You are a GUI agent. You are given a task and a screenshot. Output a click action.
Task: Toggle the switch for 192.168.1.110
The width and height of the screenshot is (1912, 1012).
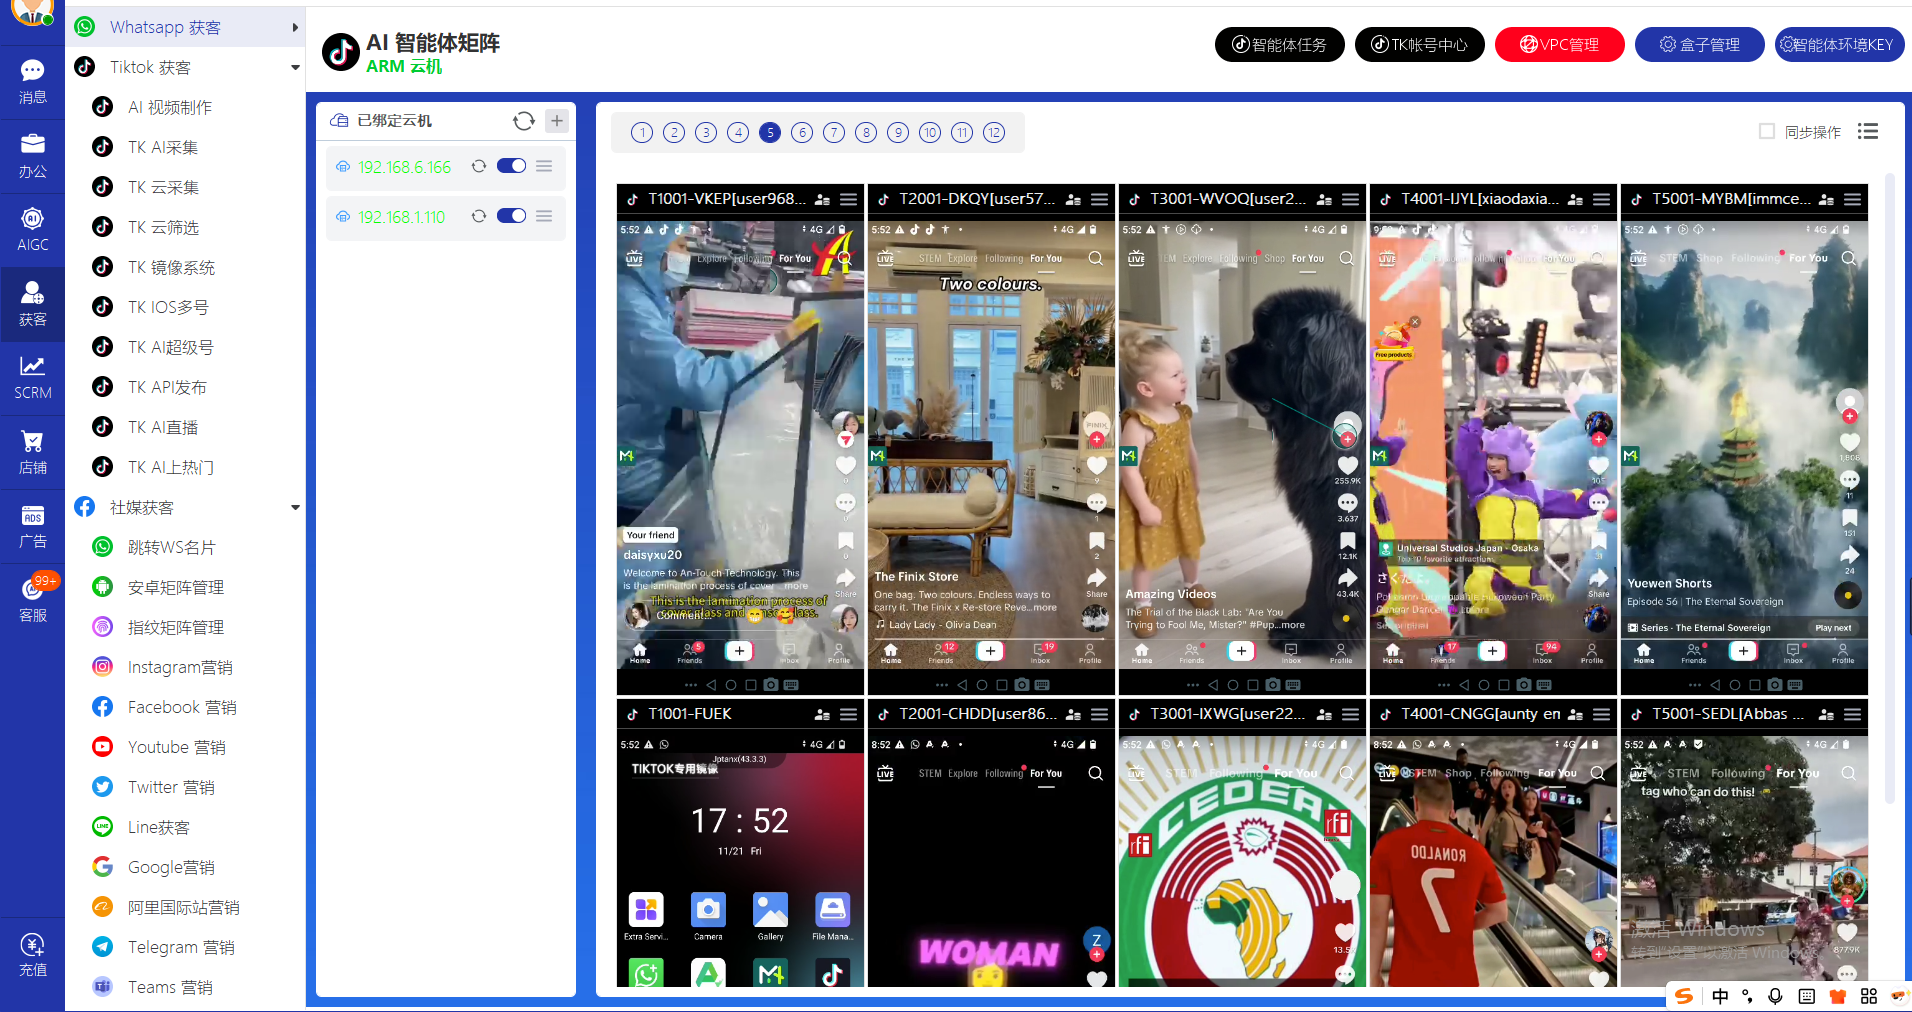511,216
